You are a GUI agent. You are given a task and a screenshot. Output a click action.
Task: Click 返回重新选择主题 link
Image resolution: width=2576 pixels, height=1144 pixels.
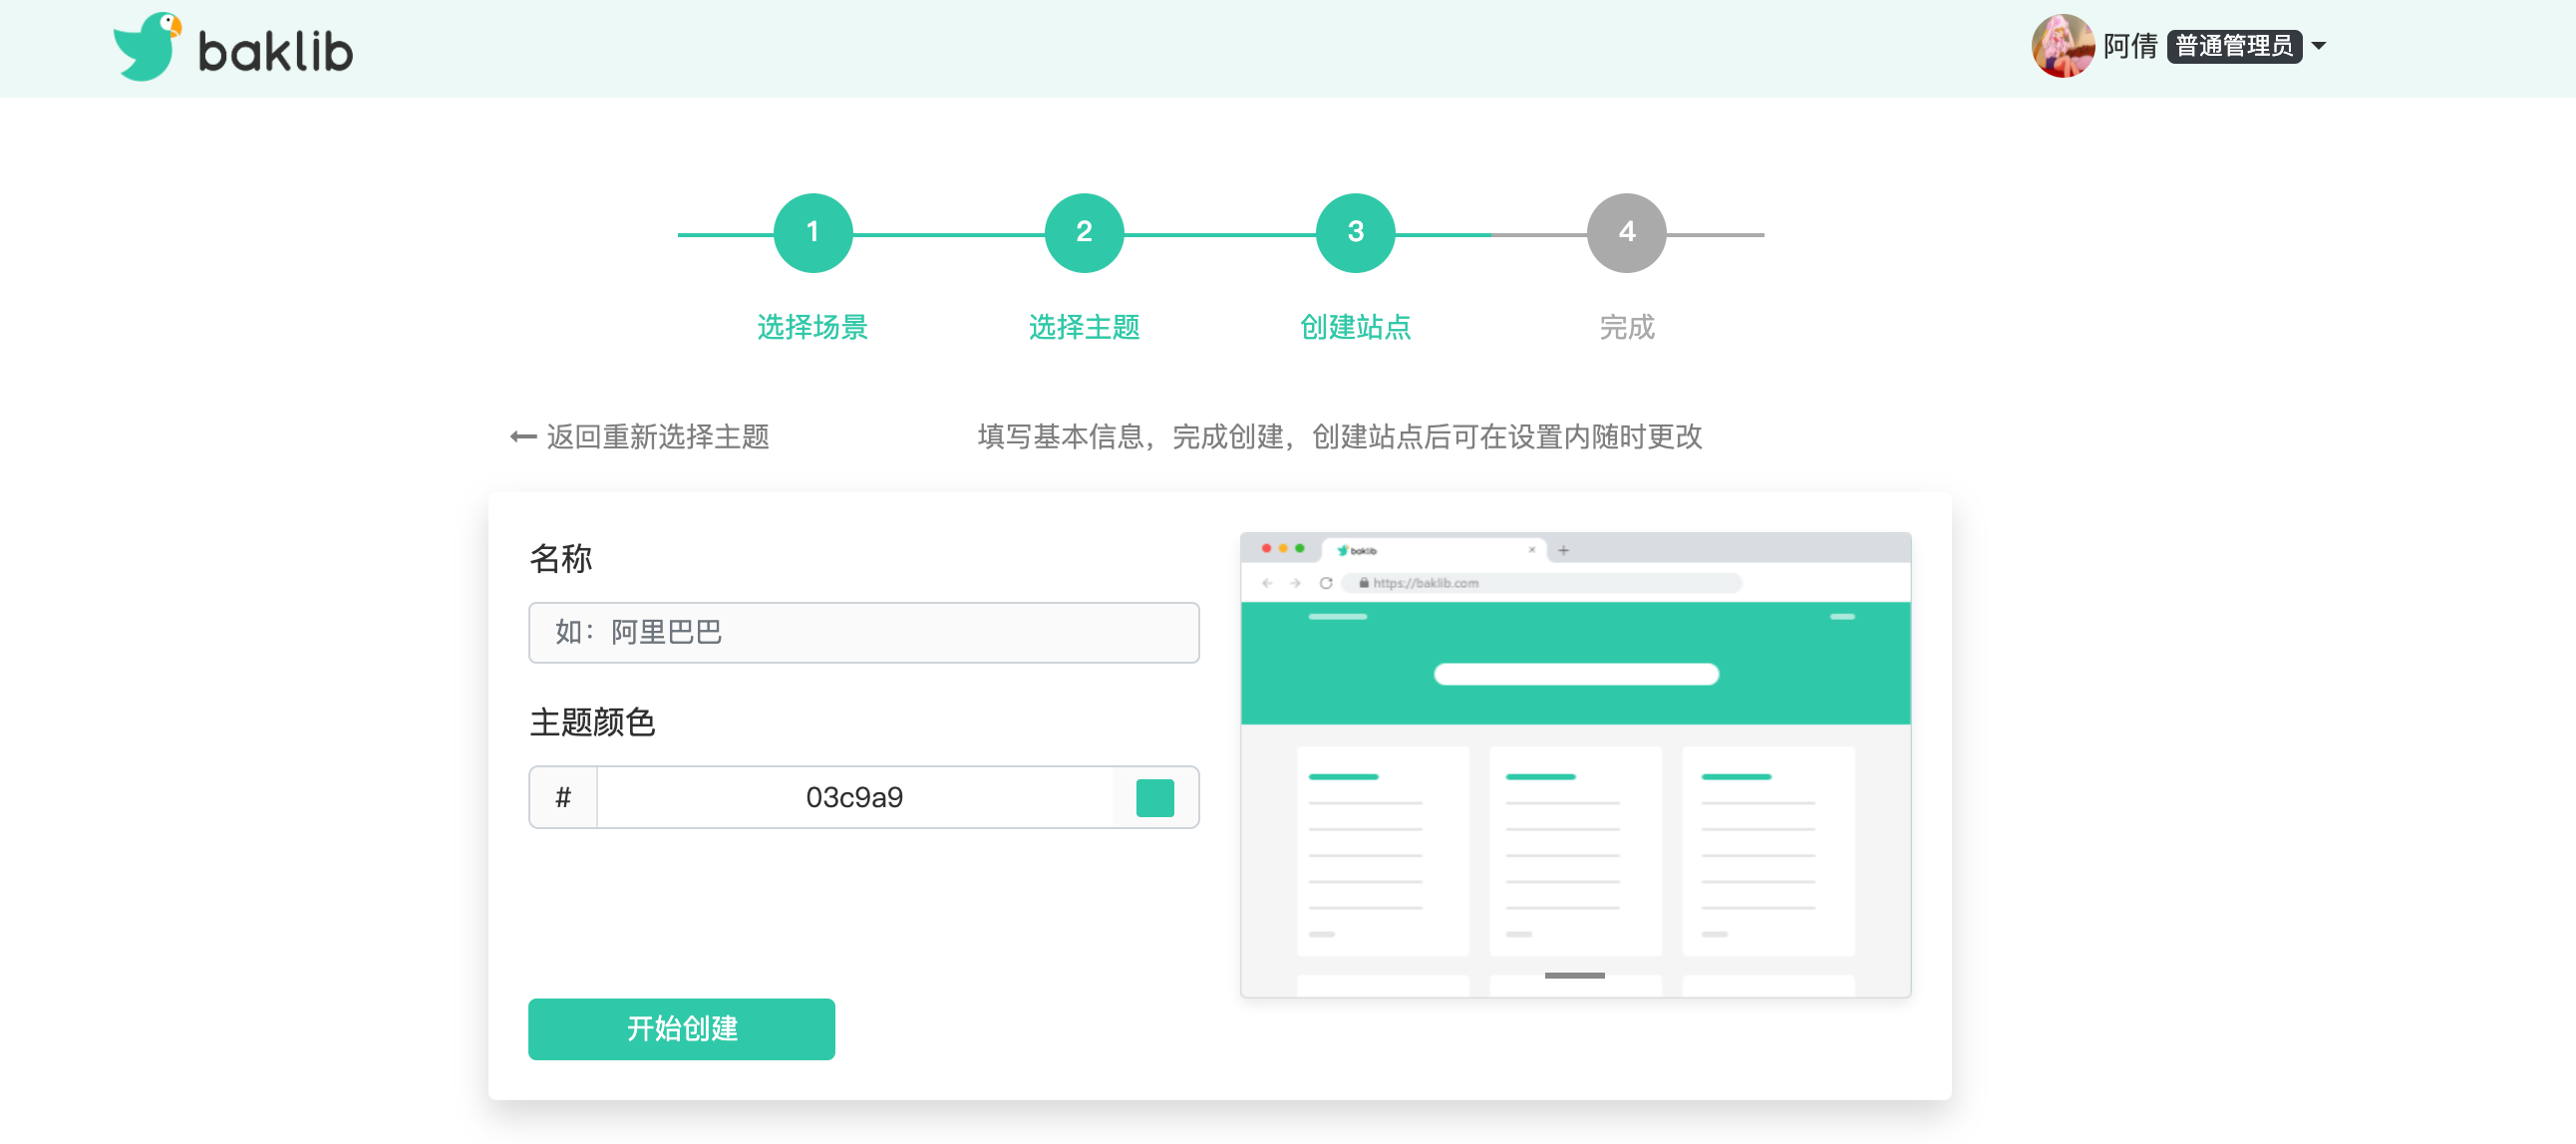[x=657, y=437]
